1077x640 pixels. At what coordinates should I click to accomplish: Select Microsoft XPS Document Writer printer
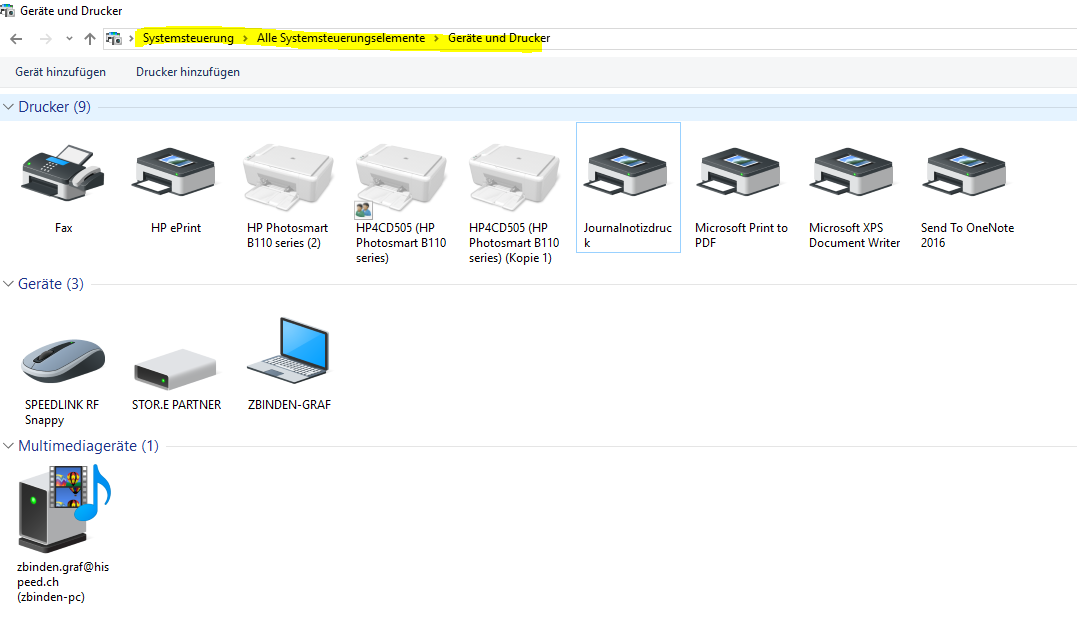(852, 172)
